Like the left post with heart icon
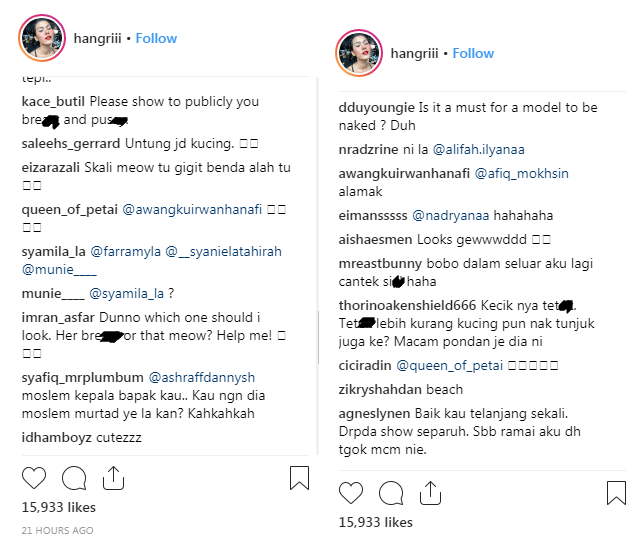The height and width of the screenshot is (543, 636). (33, 478)
